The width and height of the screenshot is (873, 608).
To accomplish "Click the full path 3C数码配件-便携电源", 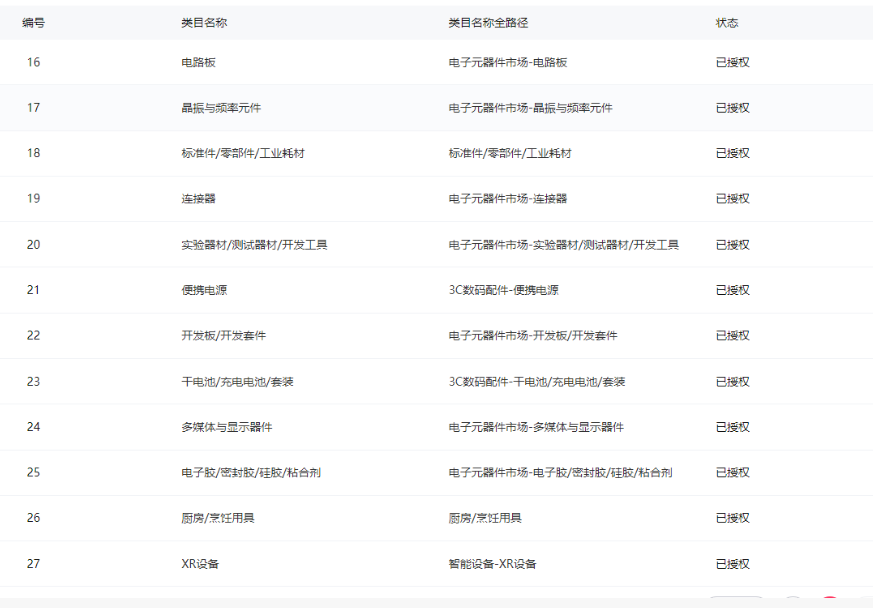I will coord(504,290).
